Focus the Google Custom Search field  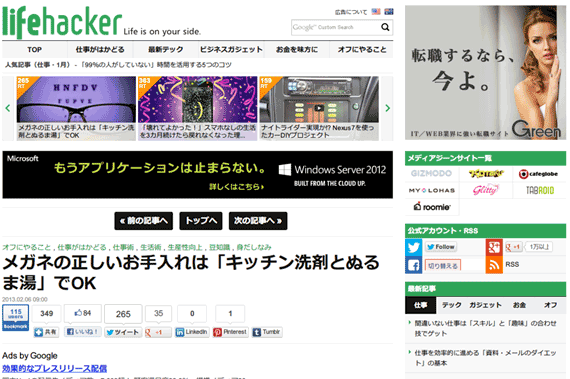coord(335,27)
